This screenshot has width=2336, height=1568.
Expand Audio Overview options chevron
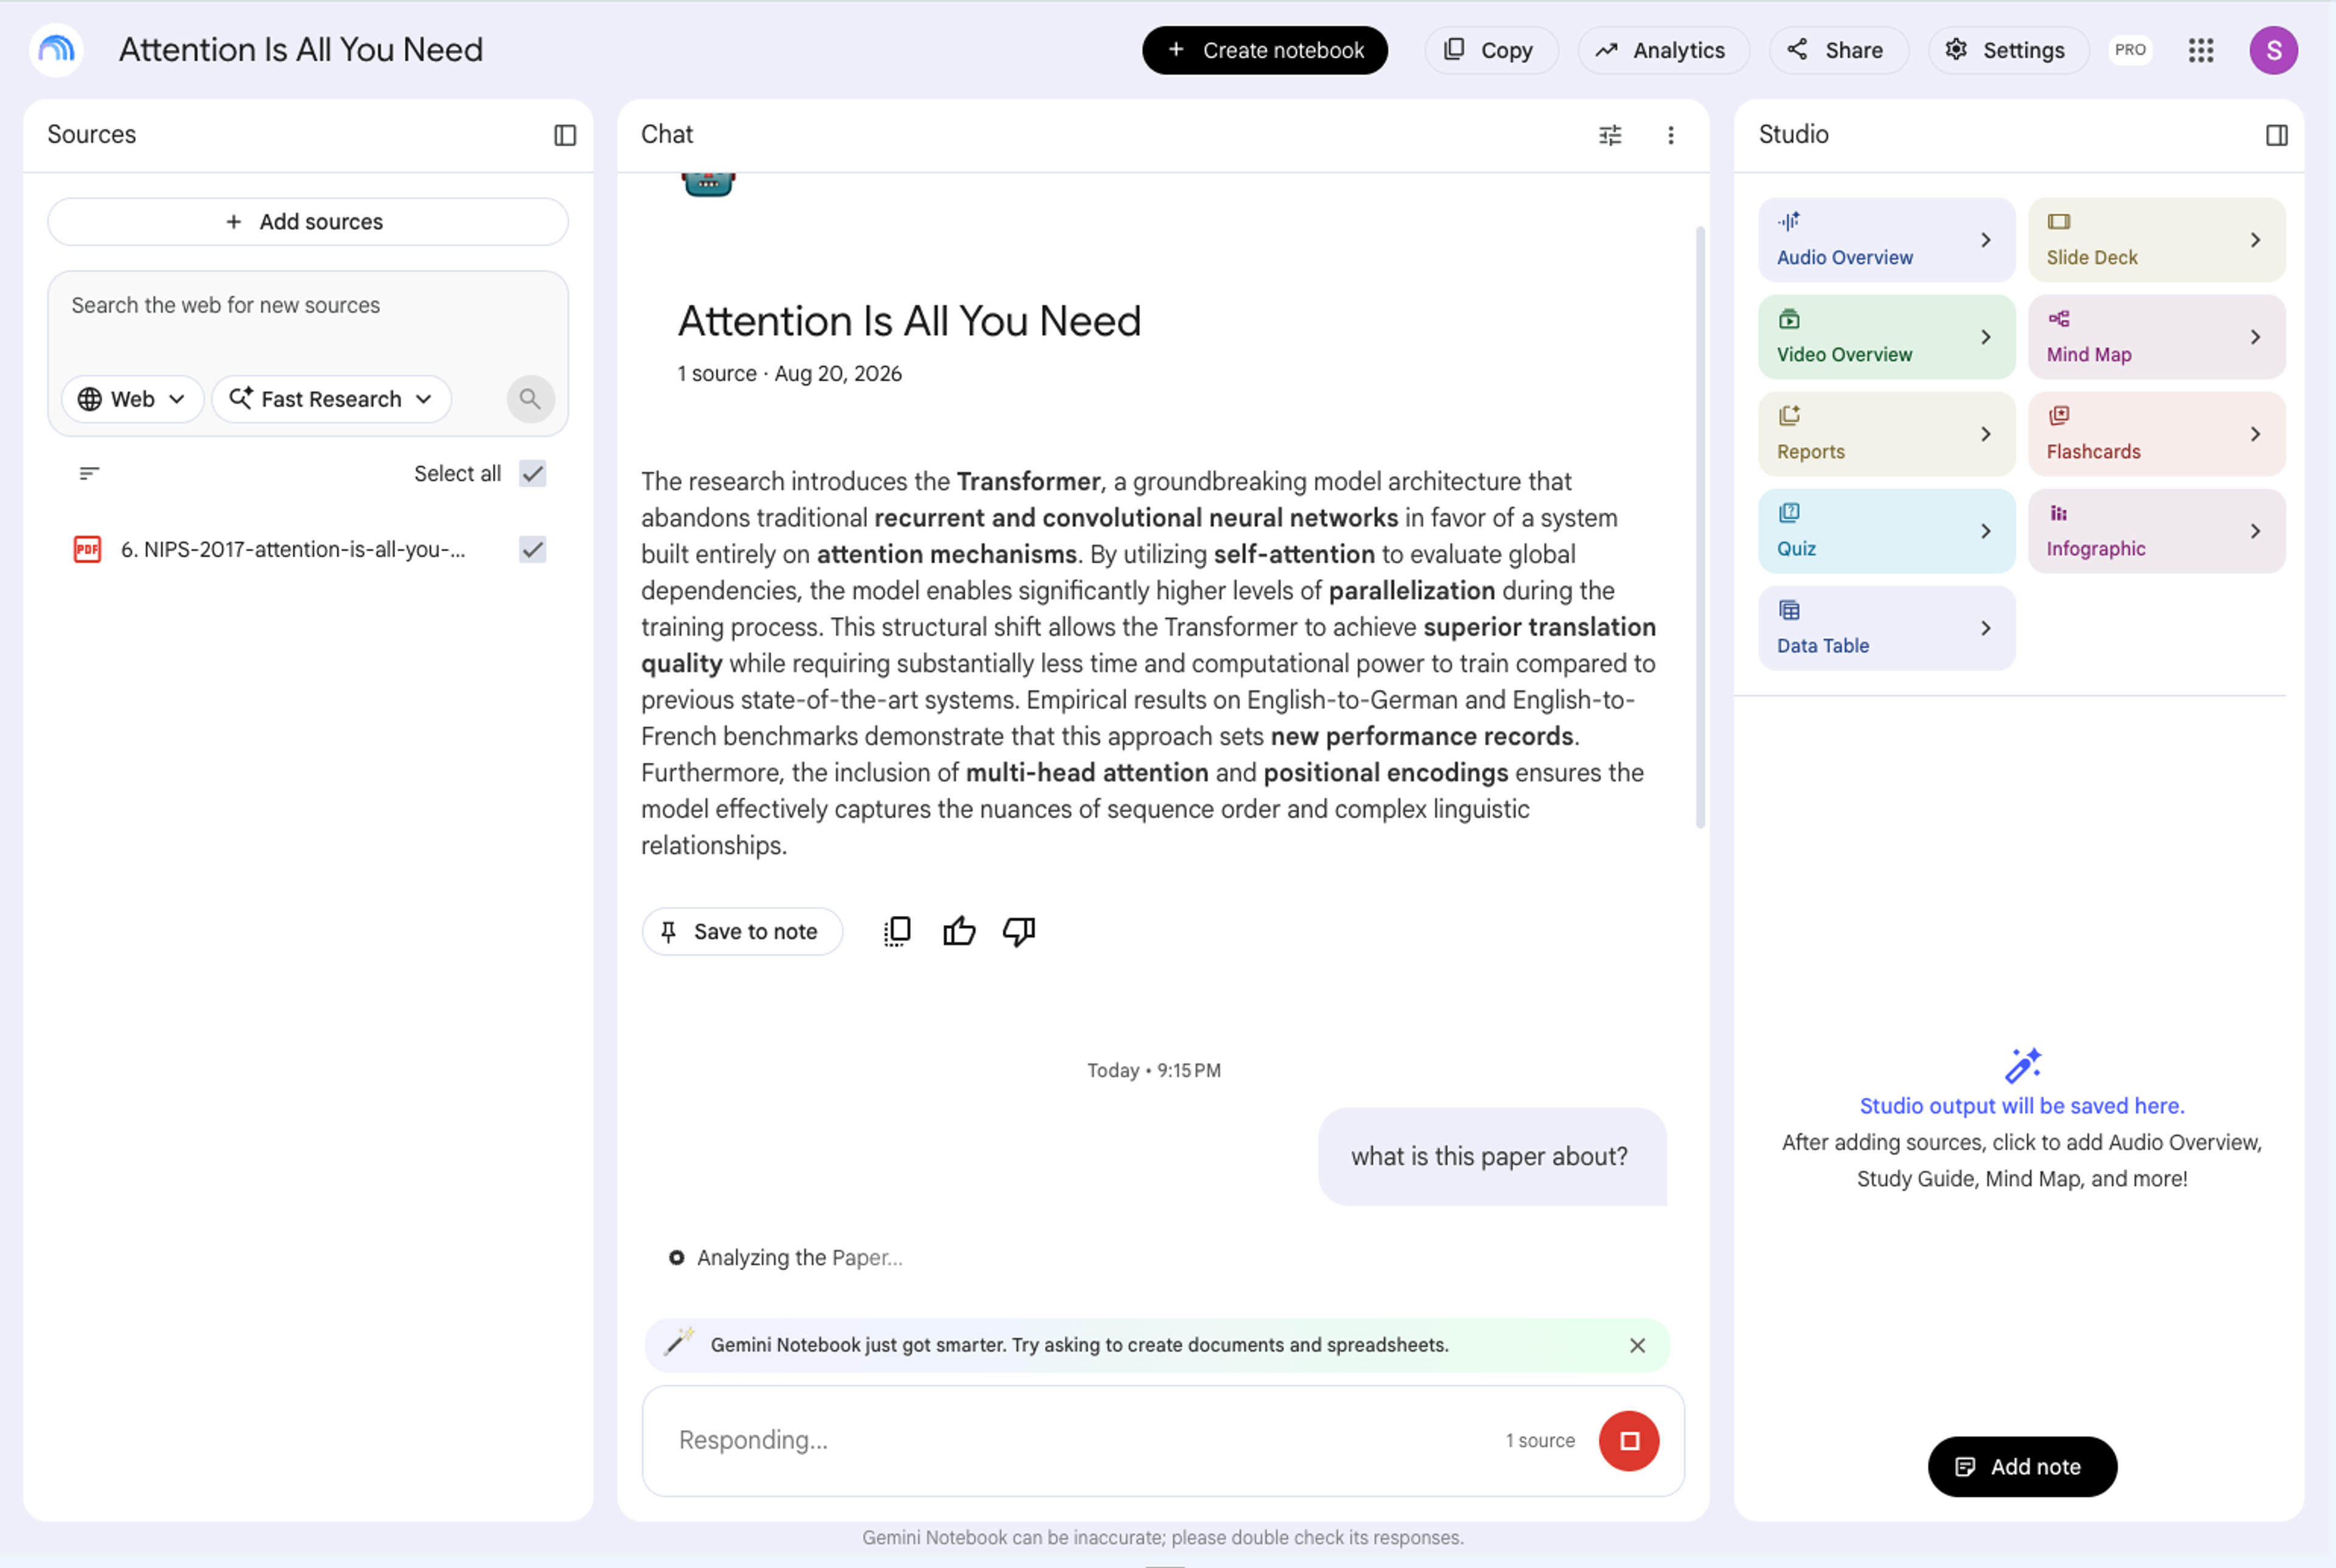pyautogui.click(x=1985, y=240)
